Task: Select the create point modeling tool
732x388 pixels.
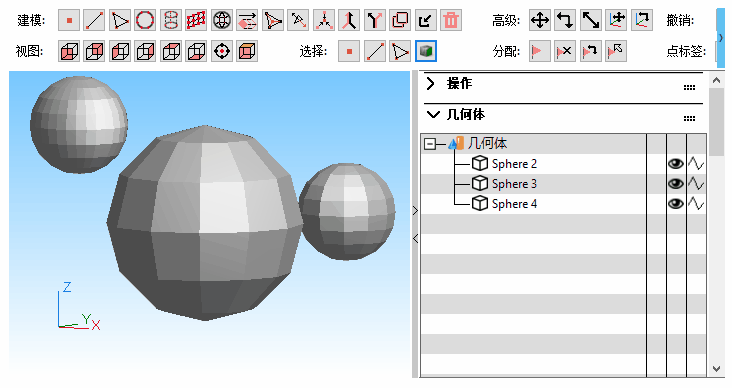Action: click(x=69, y=21)
